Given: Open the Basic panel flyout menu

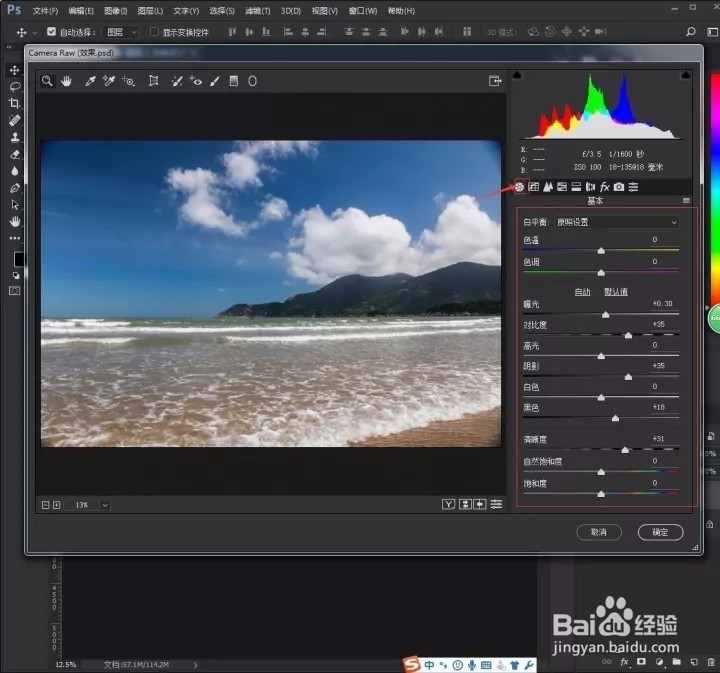Looking at the screenshot, I should coord(686,201).
